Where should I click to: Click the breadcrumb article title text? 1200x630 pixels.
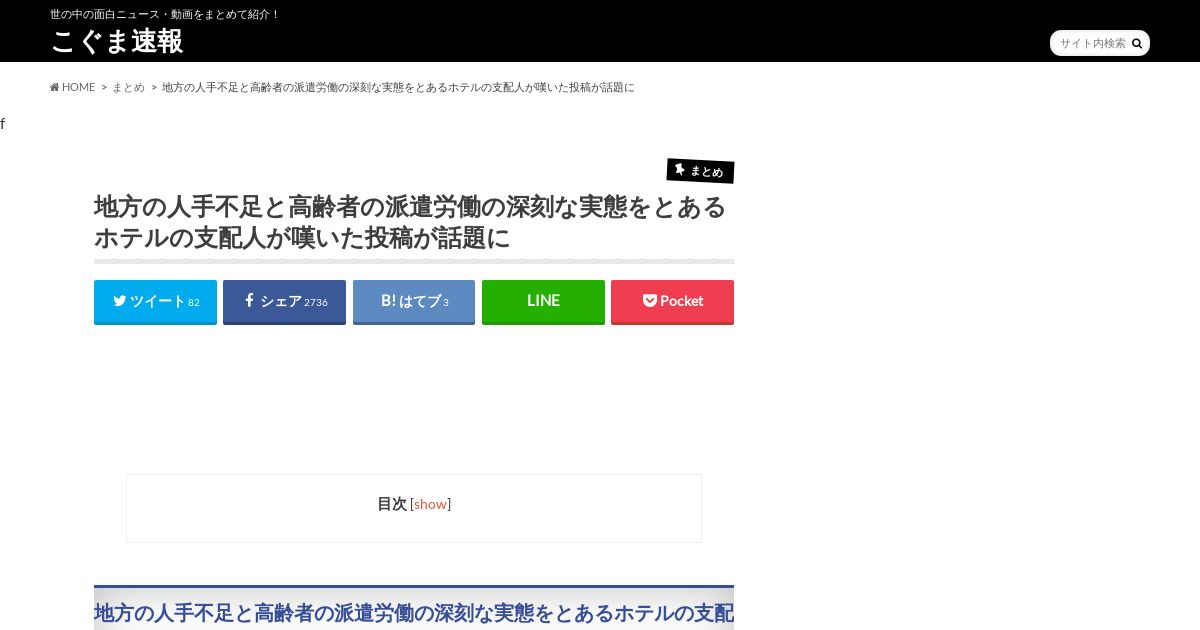point(398,87)
